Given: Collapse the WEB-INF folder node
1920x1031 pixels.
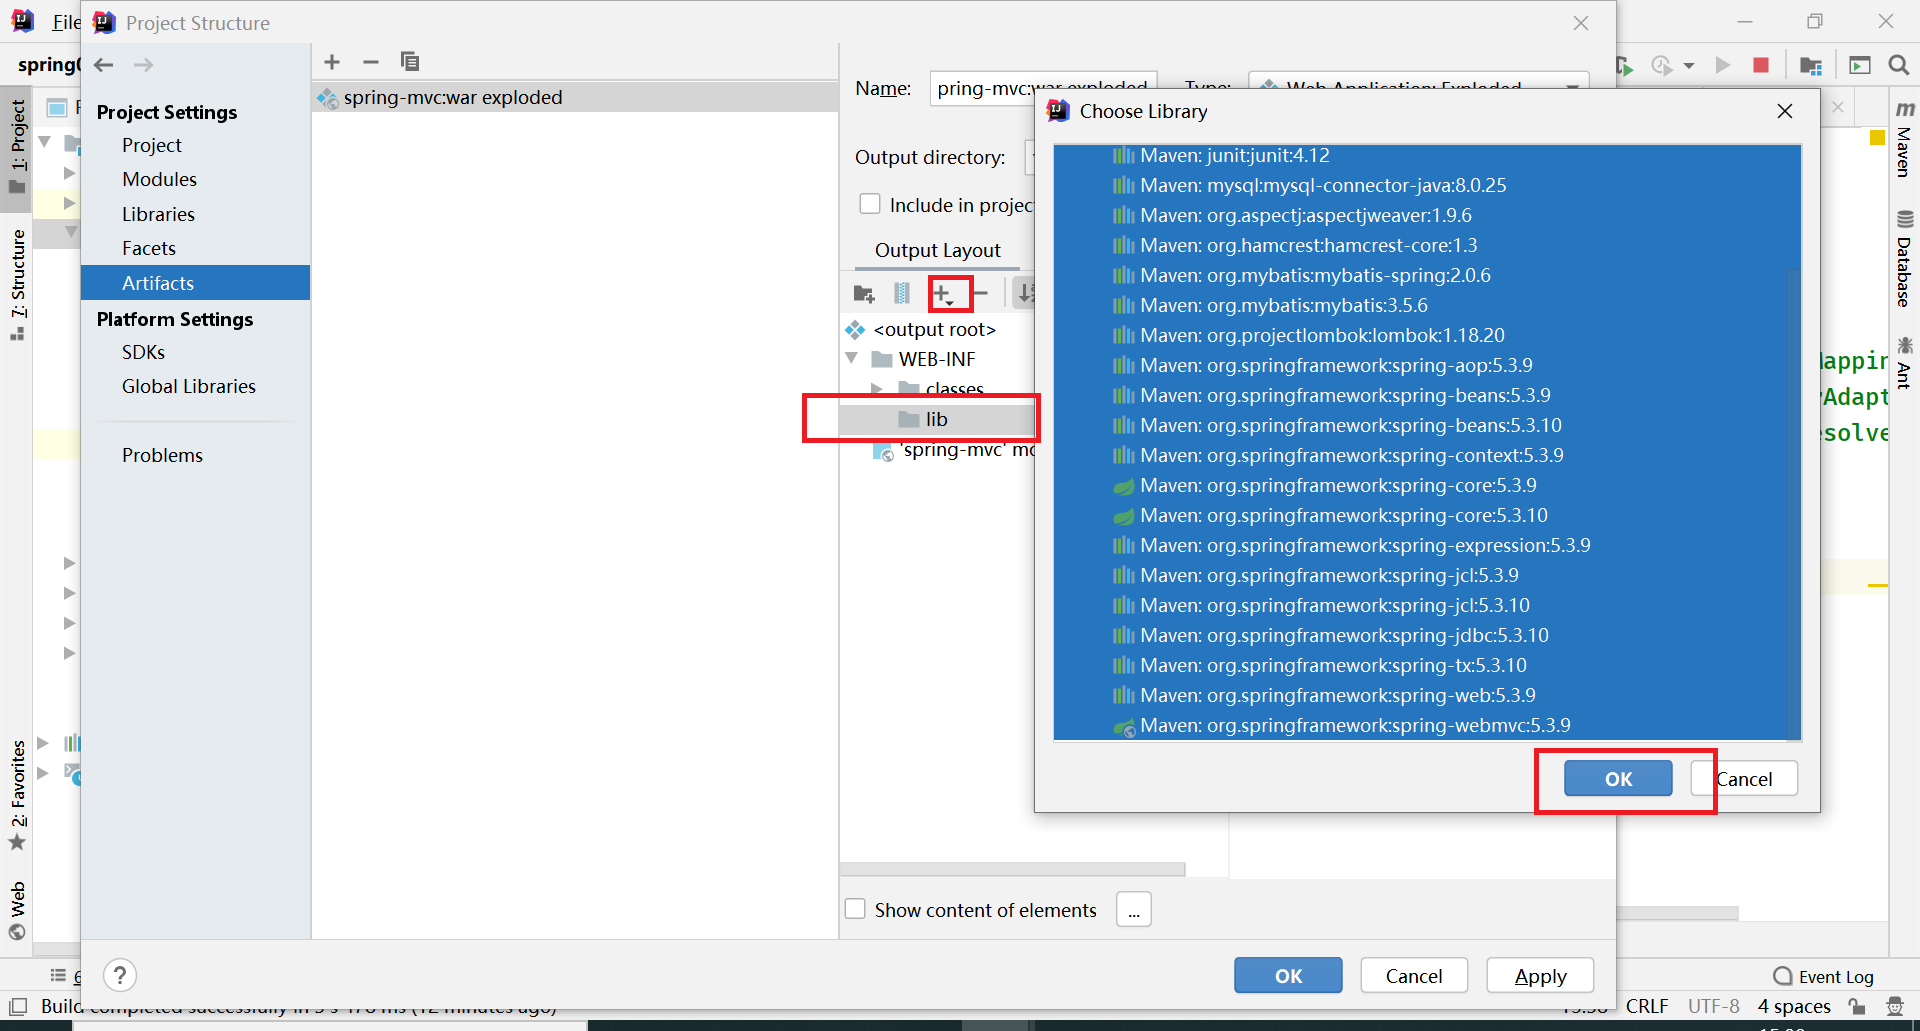Looking at the screenshot, I should coord(852,358).
